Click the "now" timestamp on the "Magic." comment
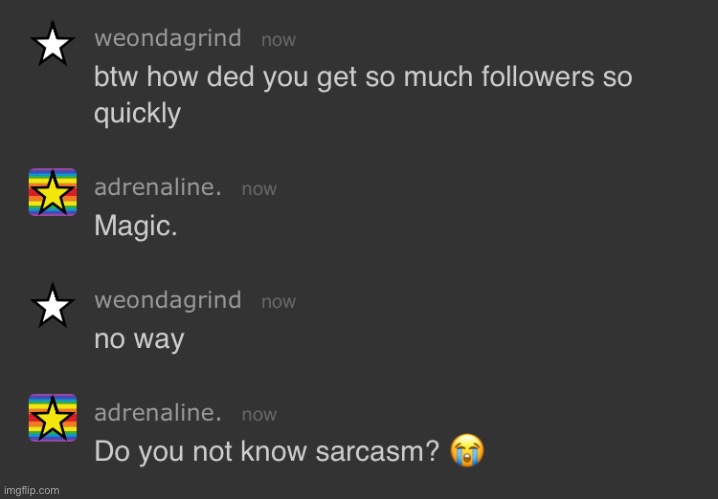The image size is (718, 499). coord(259,188)
